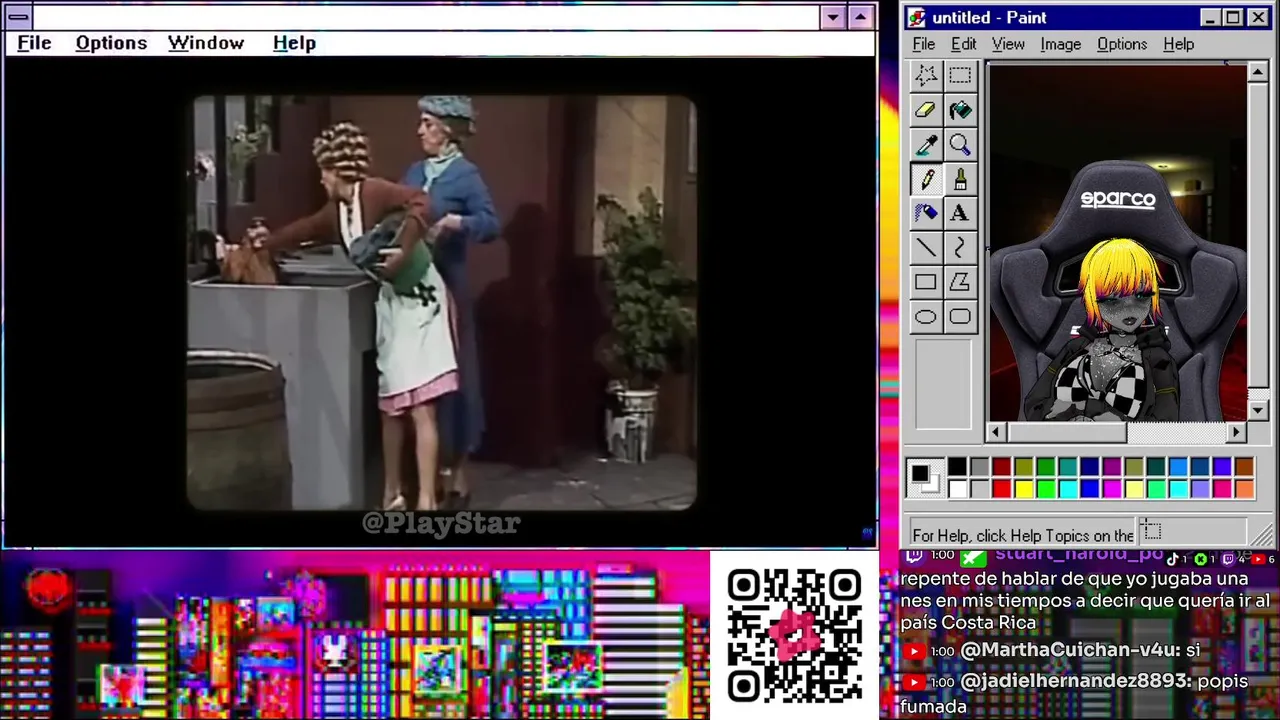The width and height of the screenshot is (1280, 720).
Task: Select the Brush tool in Paint
Action: pyautogui.click(x=960, y=179)
